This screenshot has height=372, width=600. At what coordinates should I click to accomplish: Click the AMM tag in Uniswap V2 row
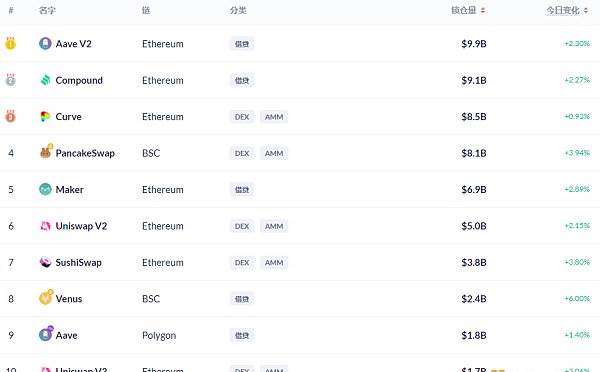[274, 226]
